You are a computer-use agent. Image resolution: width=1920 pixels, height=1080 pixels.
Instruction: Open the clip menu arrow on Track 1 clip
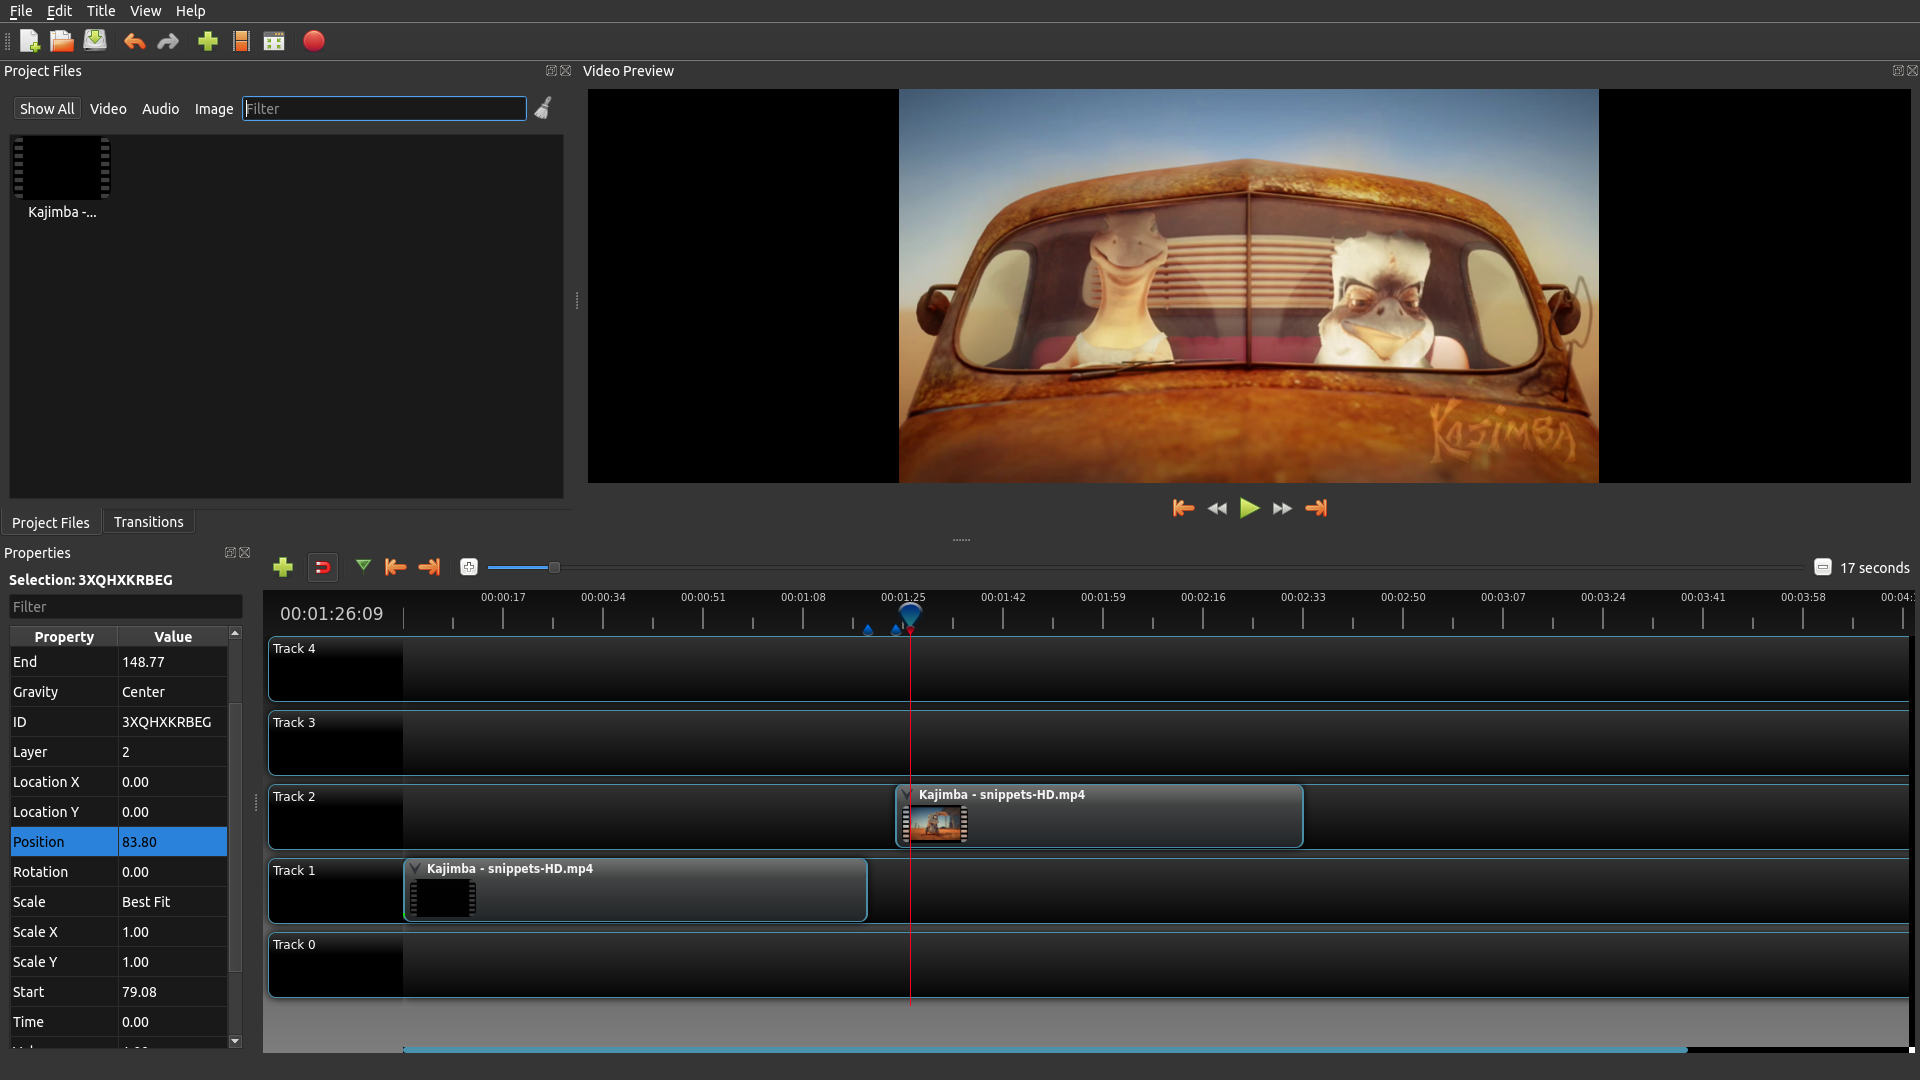[x=414, y=869]
